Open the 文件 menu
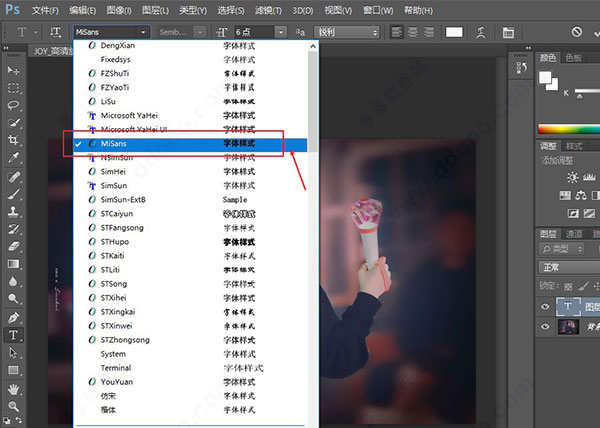600x428 pixels. [45, 10]
